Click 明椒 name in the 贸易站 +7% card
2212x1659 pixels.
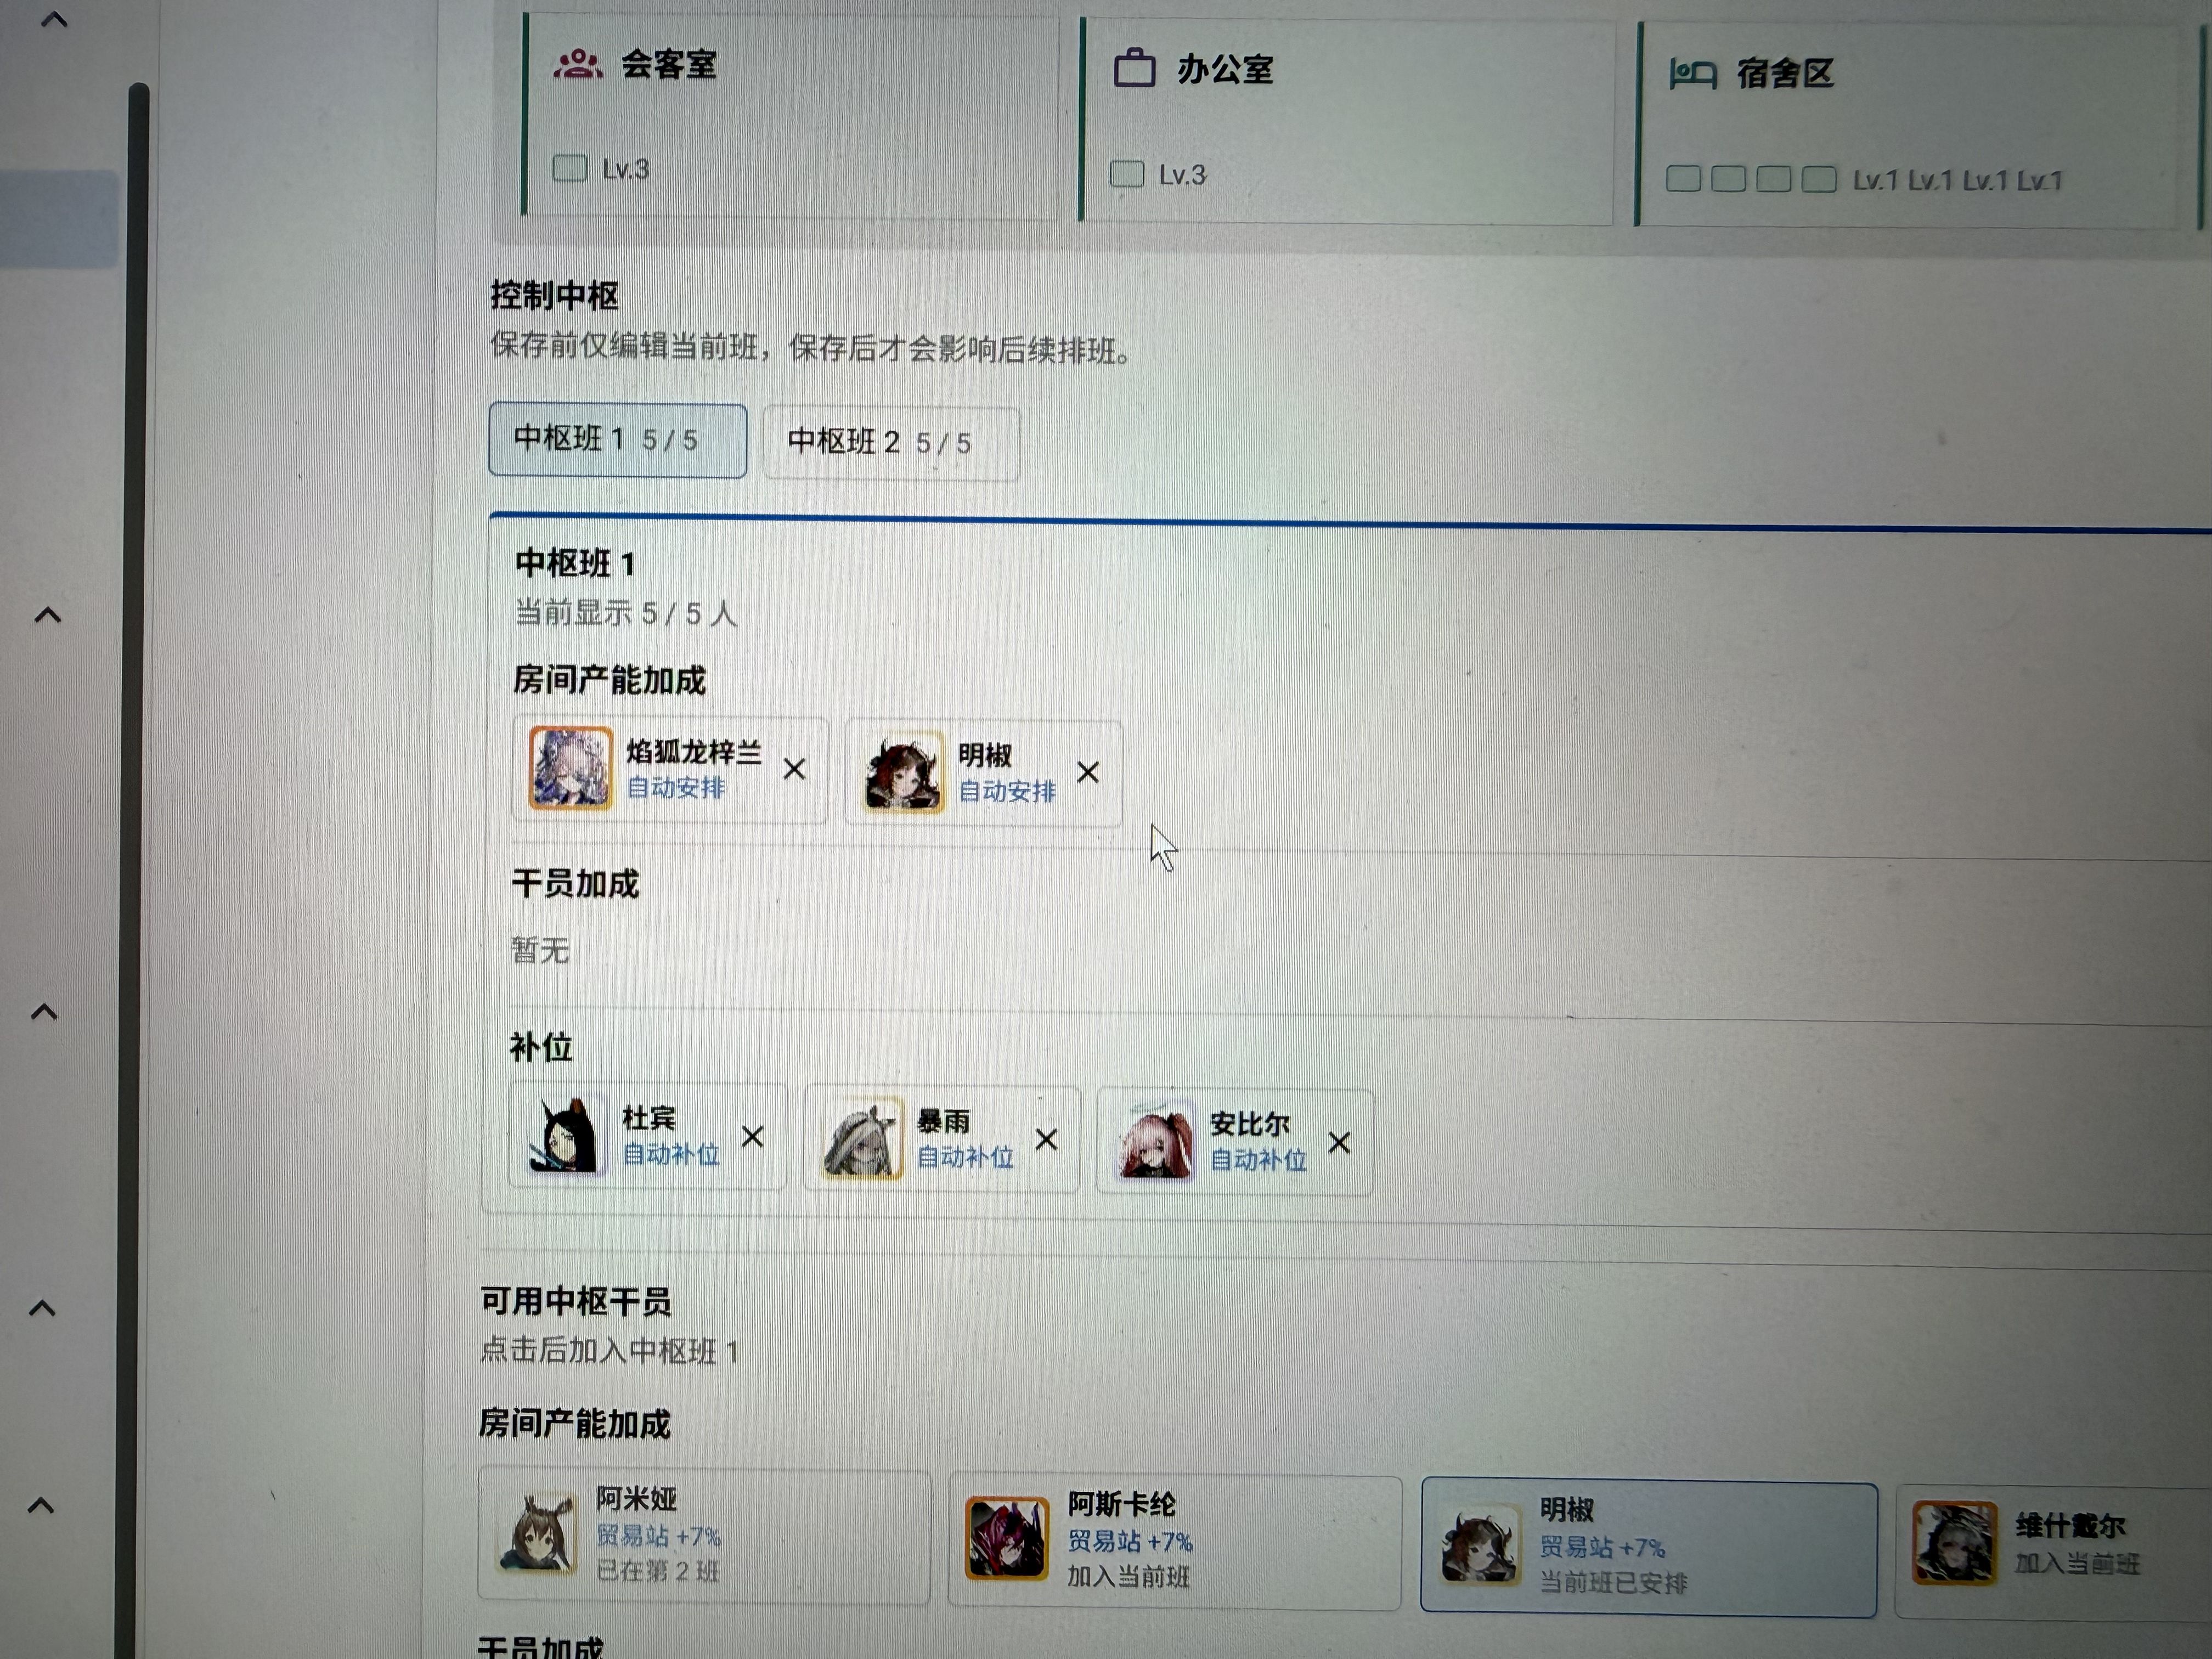(x=1566, y=1510)
